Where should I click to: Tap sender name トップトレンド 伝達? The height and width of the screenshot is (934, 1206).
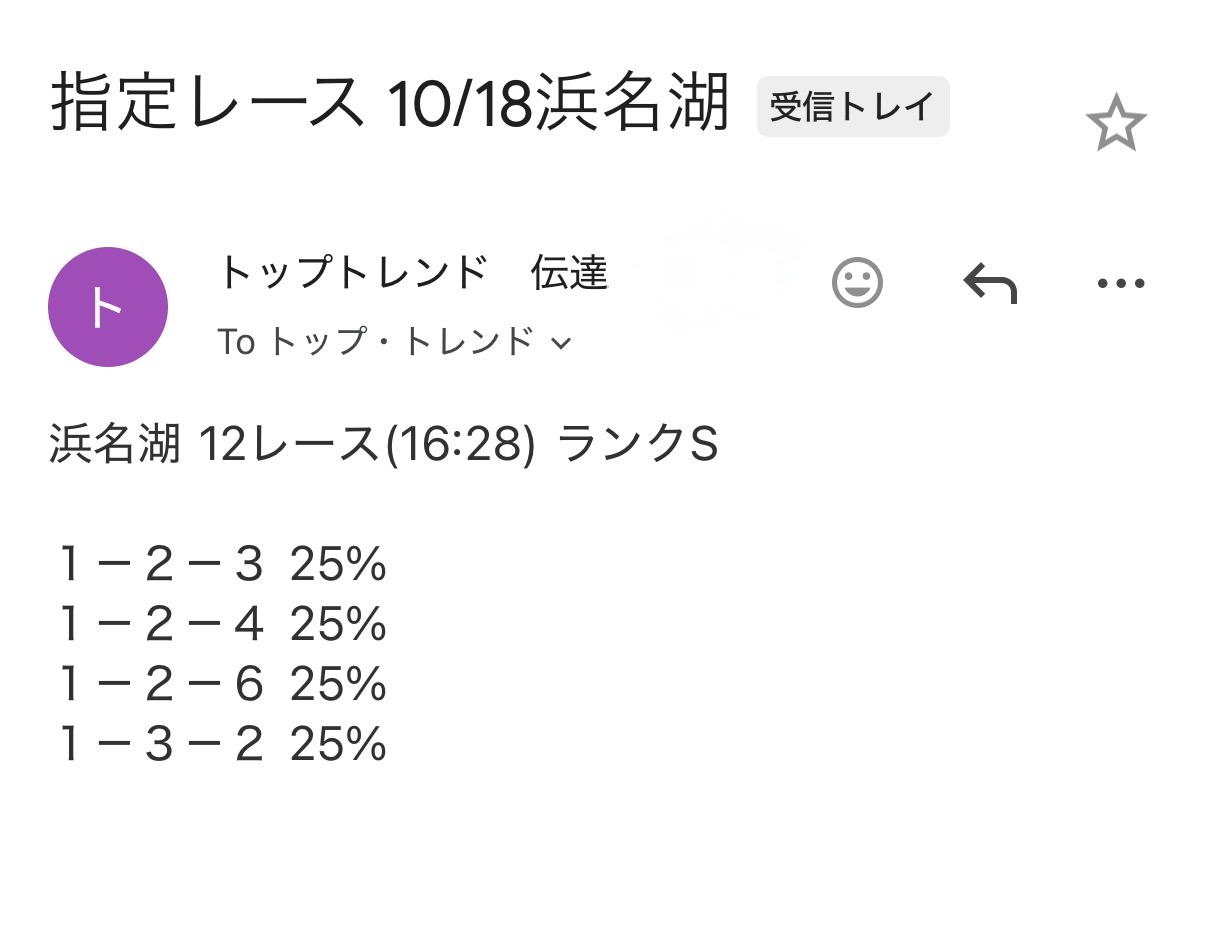(x=412, y=273)
